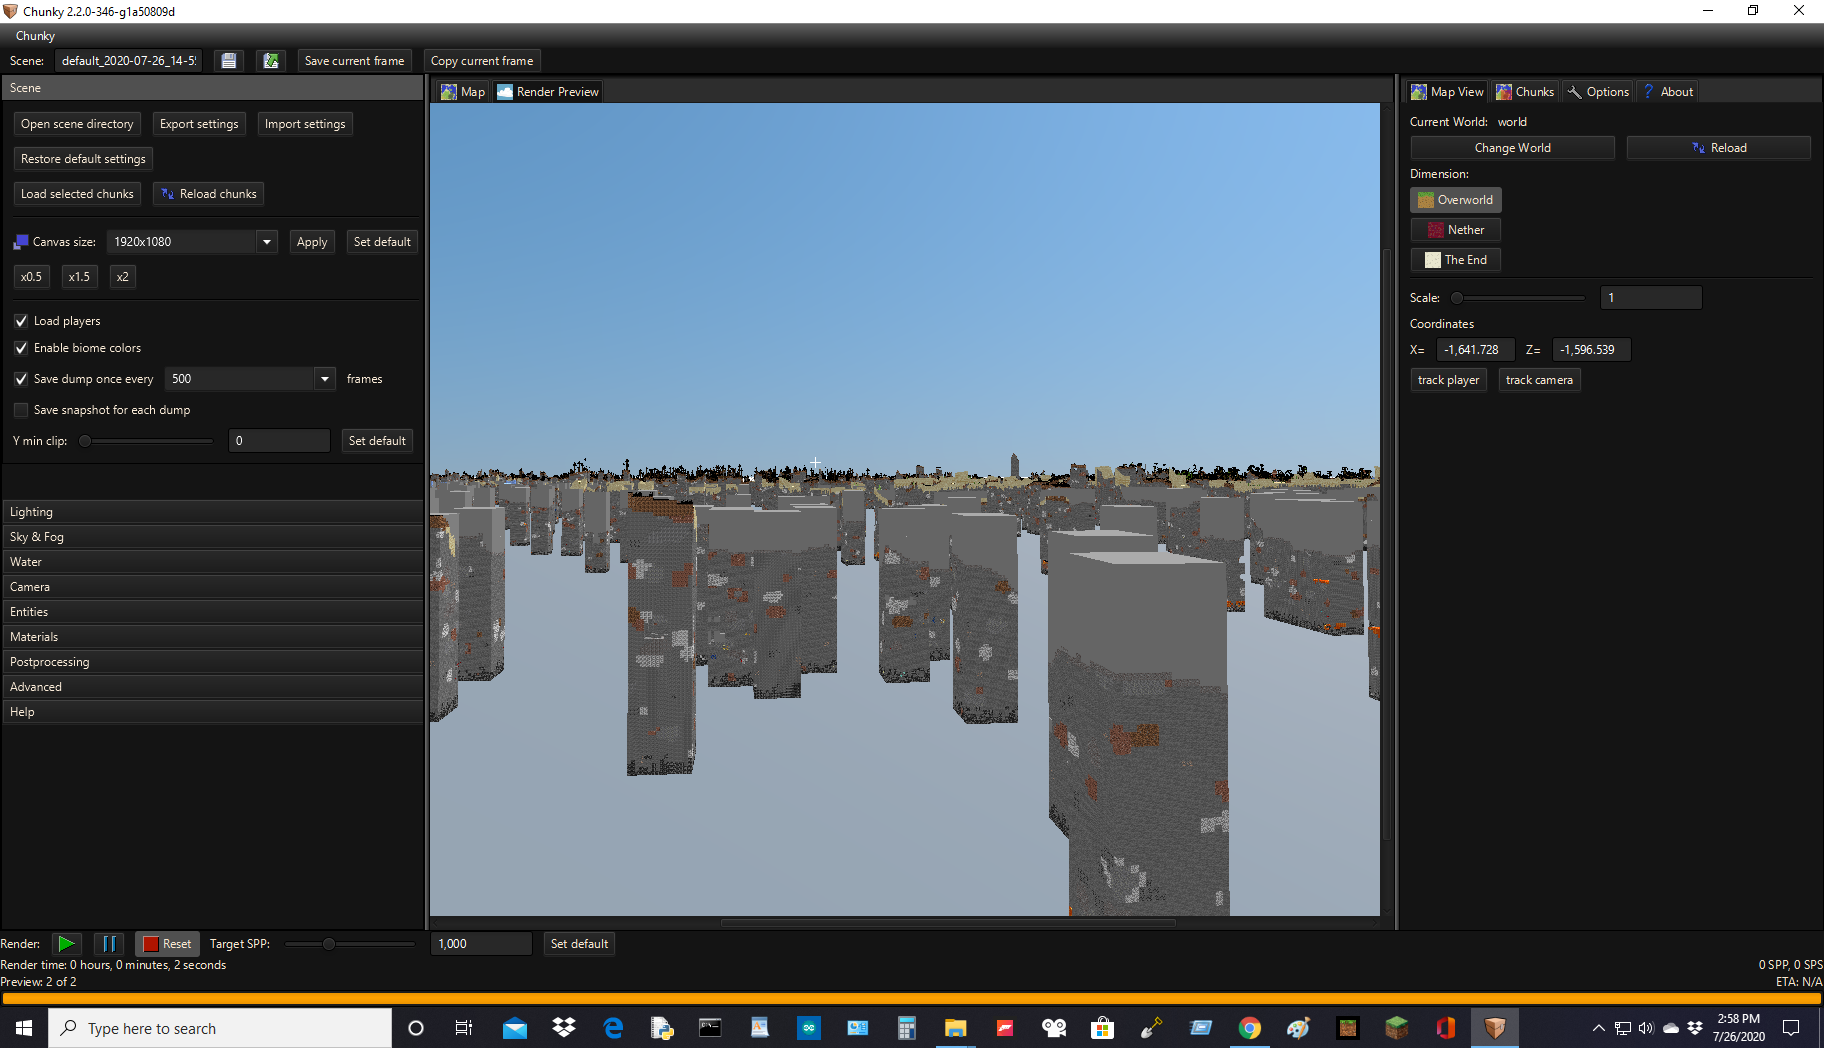Screen dimensions: 1824x1048
Task: Reset the render with the red stop icon
Action: (152, 943)
